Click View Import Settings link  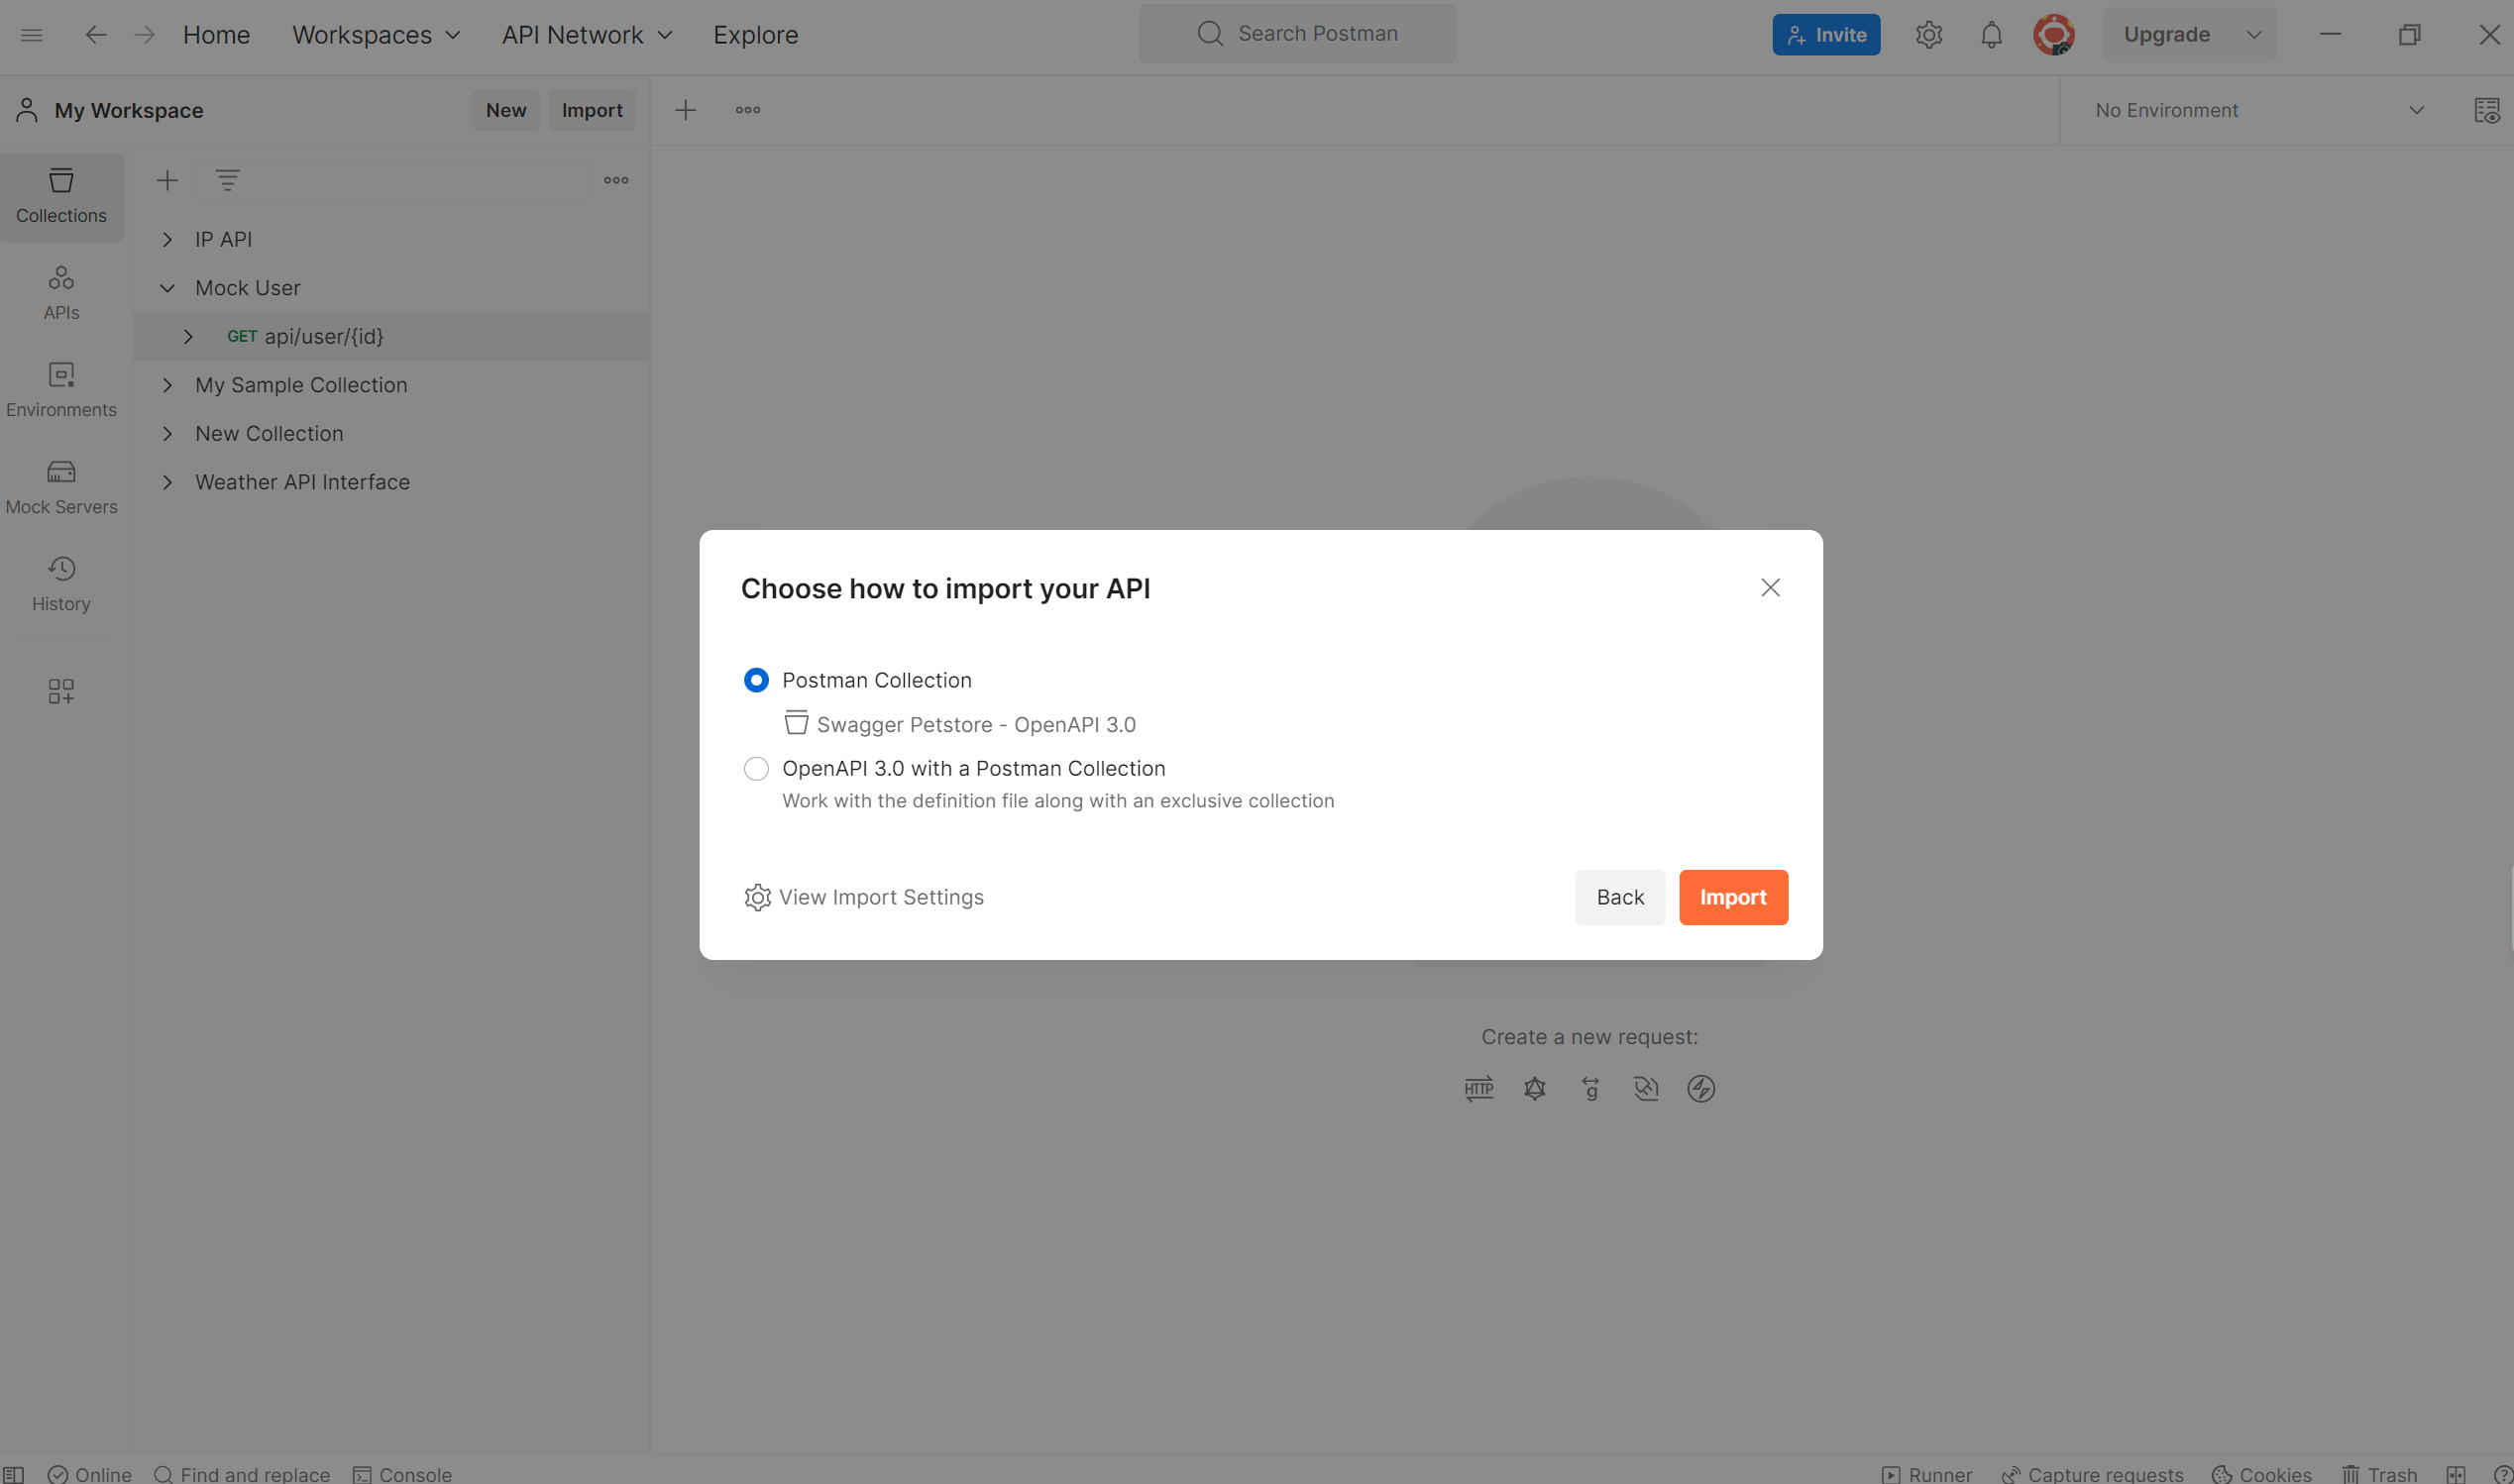click(864, 898)
